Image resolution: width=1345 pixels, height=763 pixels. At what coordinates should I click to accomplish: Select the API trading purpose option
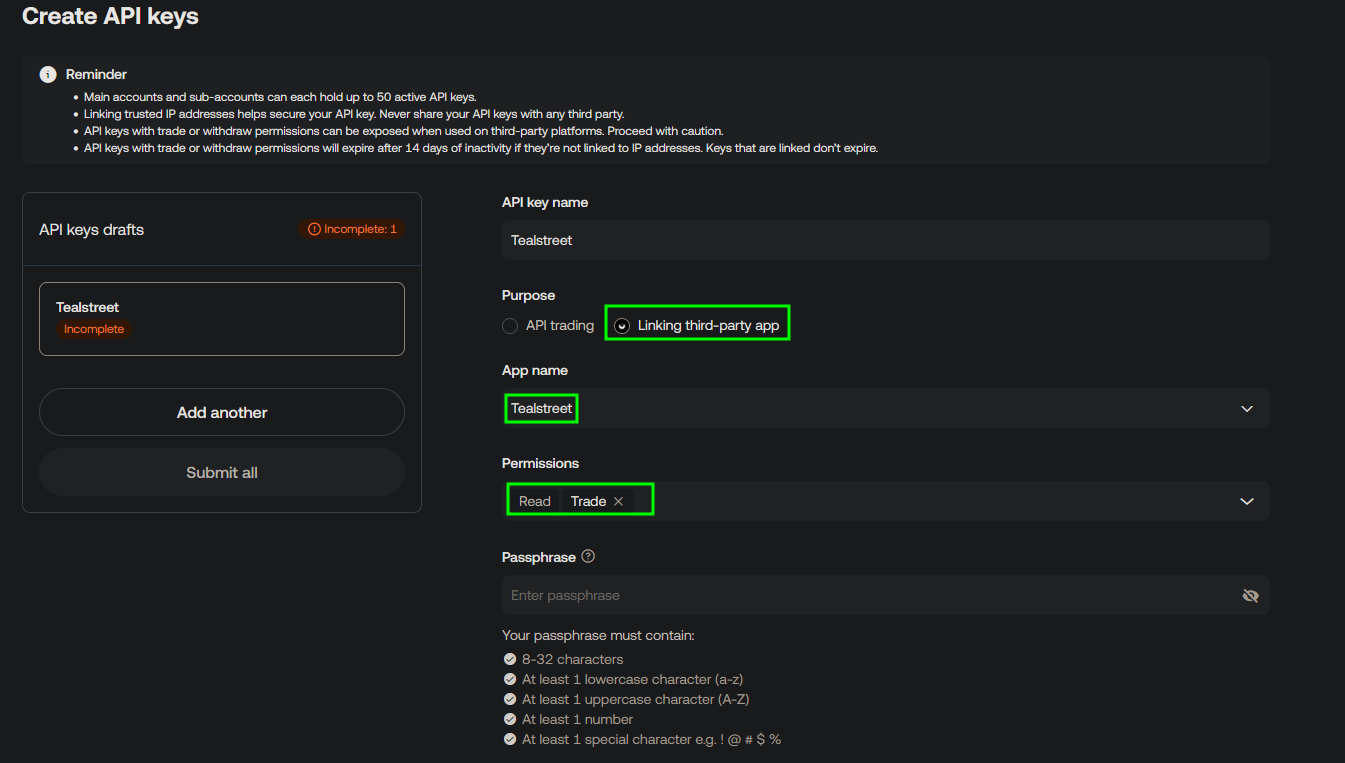[510, 325]
